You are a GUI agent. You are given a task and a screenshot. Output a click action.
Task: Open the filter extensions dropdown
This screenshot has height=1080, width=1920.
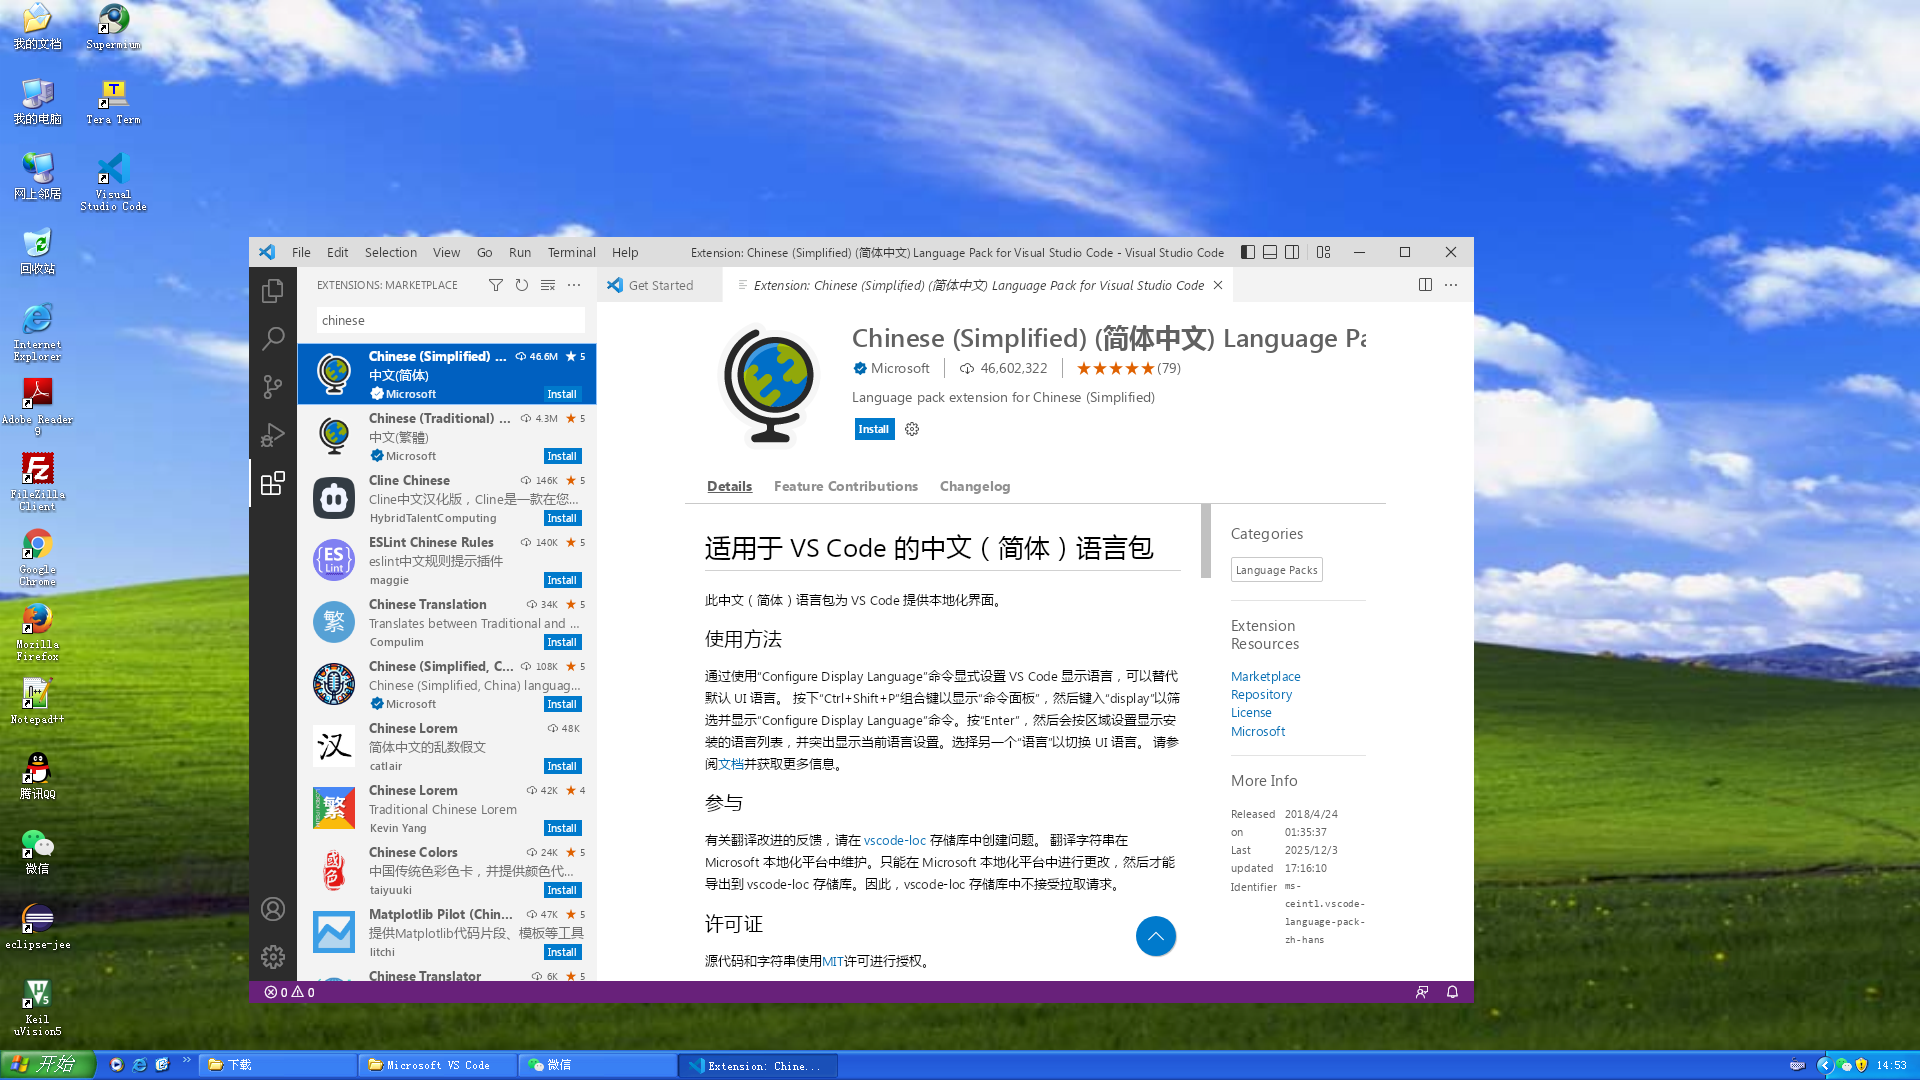click(496, 285)
